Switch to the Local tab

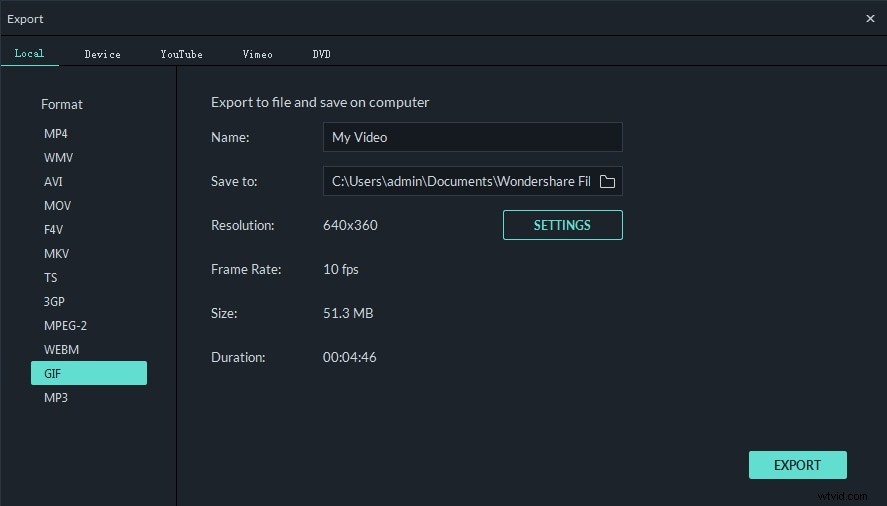(29, 53)
